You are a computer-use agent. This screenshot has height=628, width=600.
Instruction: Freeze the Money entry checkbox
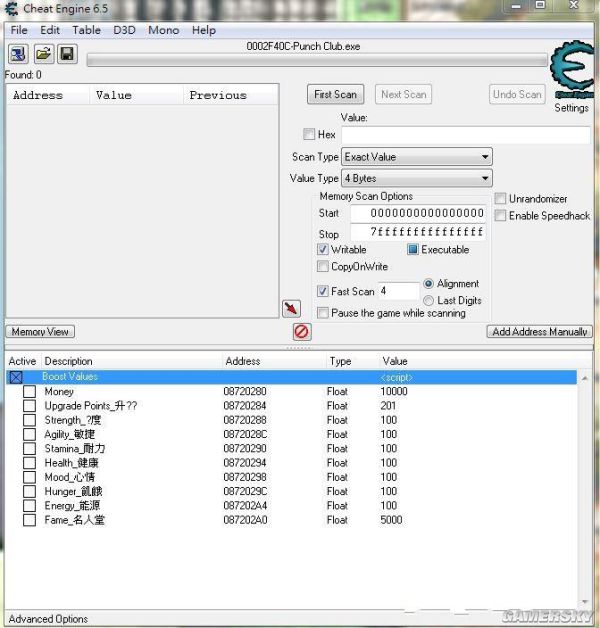29,392
